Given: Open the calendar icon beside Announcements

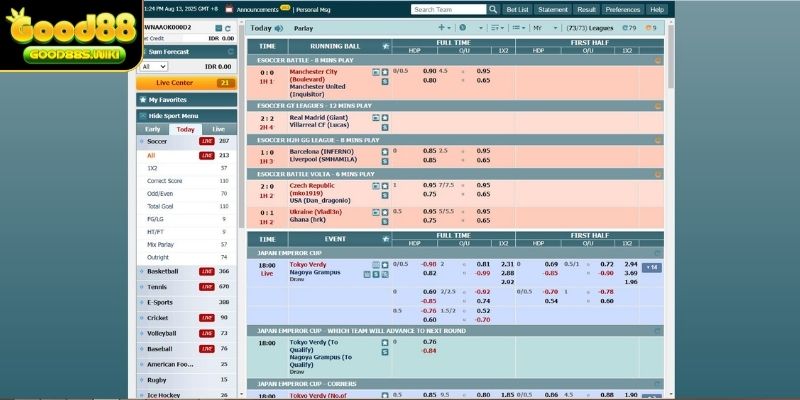Looking at the screenshot, I should pyautogui.click(x=230, y=9).
